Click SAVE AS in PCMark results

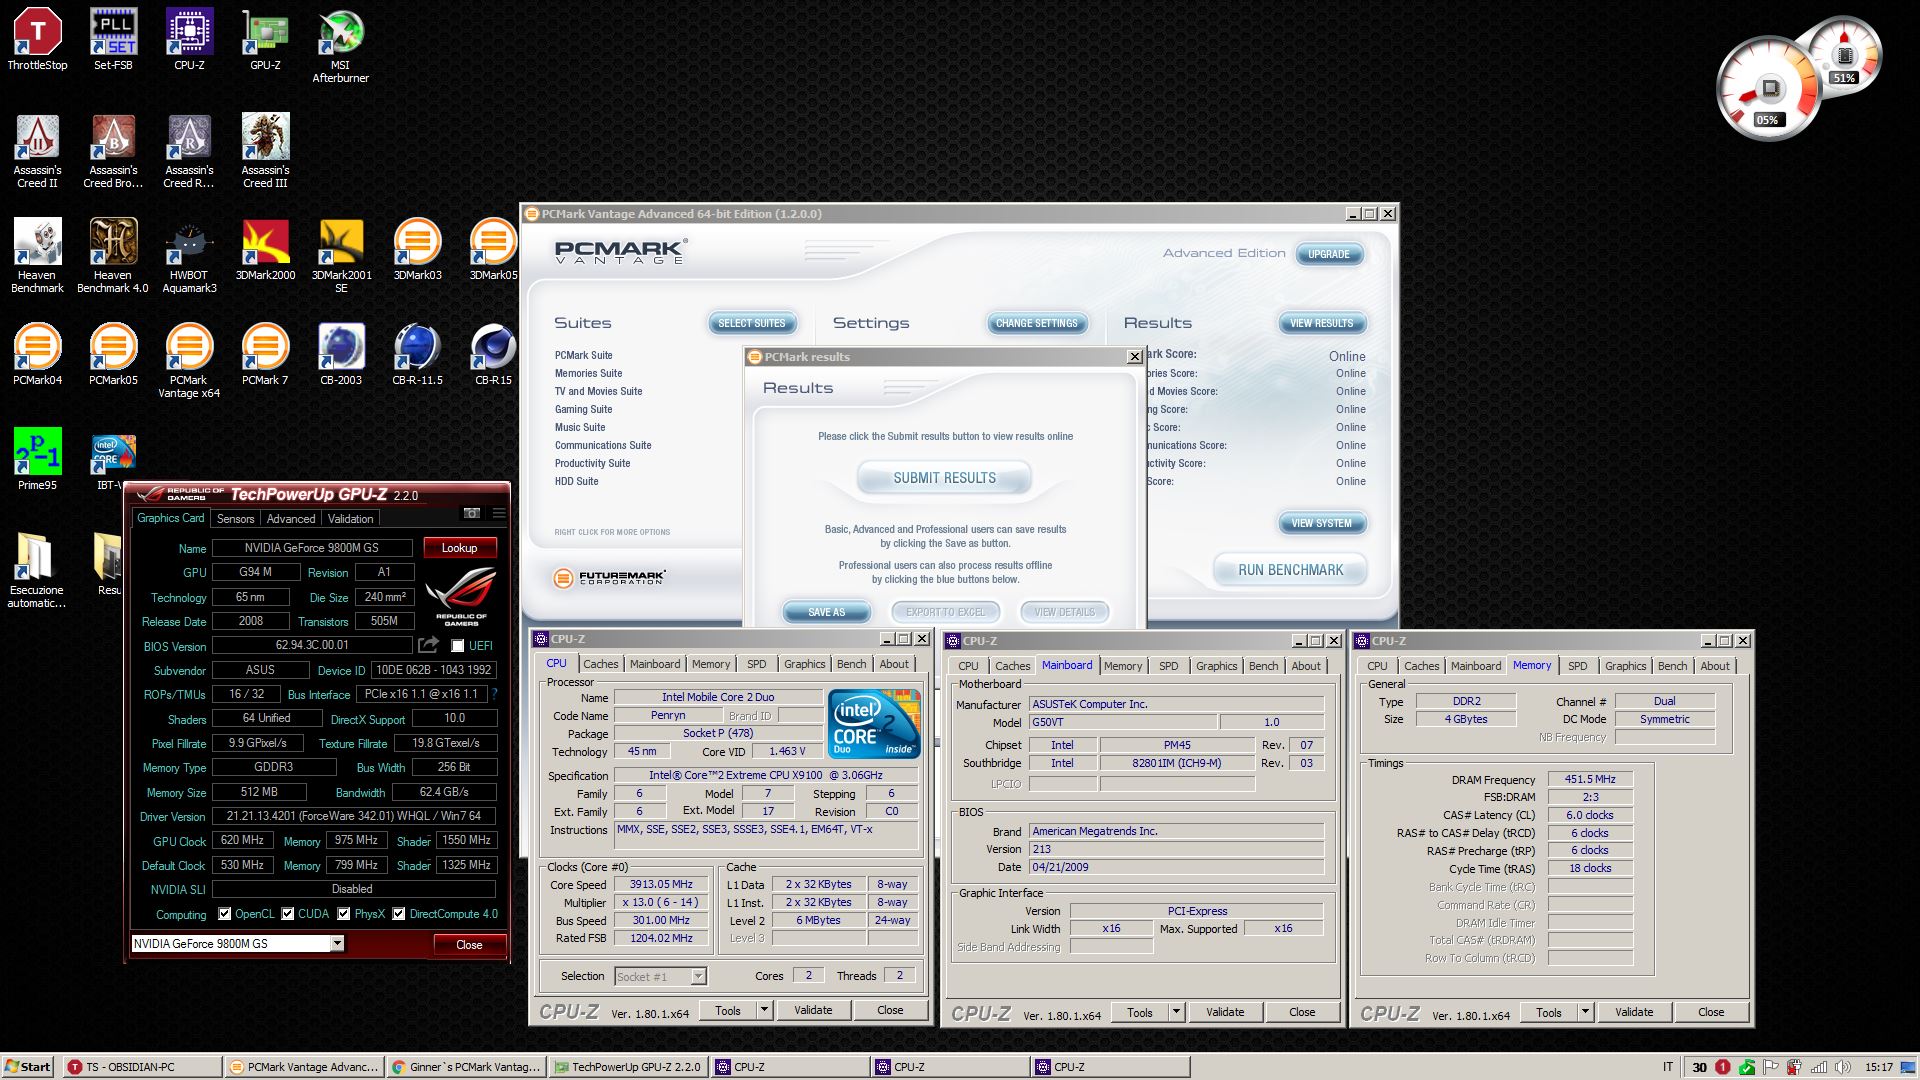coord(826,612)
